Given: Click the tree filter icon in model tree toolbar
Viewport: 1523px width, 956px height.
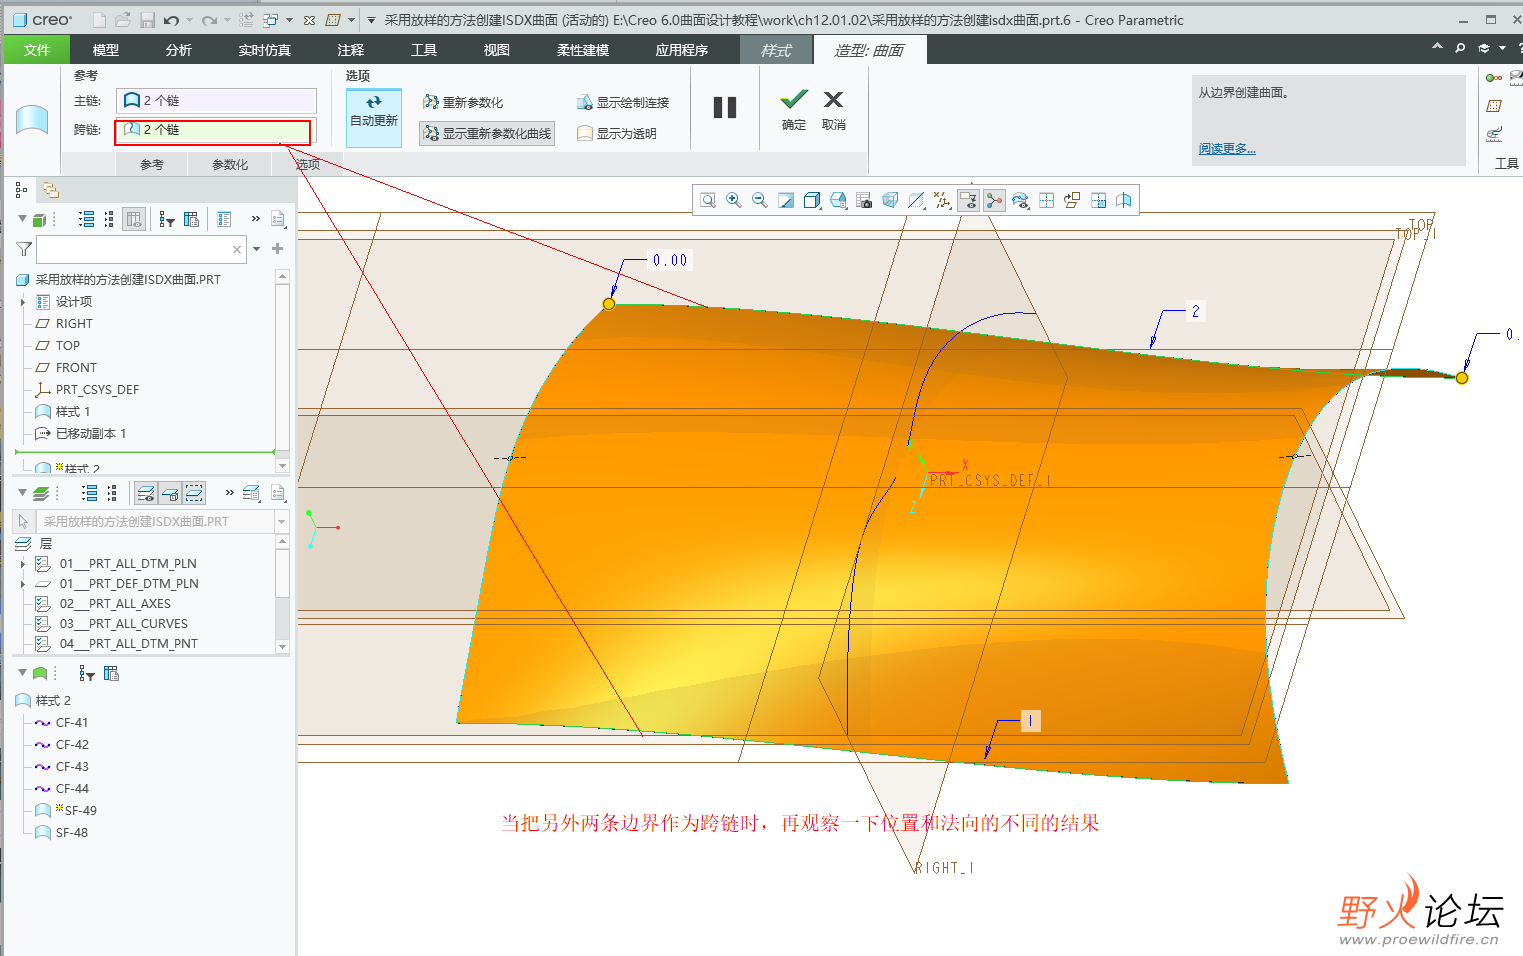Looking at the screenshot, I should tap(167, 219).
